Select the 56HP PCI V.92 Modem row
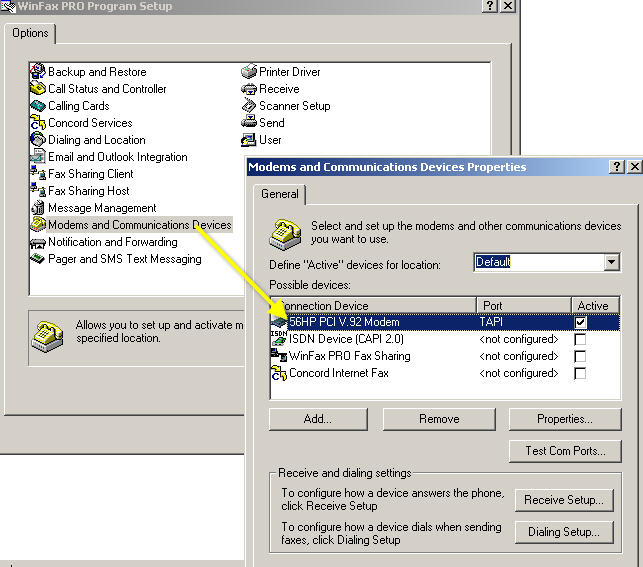643x567 pixels. click(445, 322)
